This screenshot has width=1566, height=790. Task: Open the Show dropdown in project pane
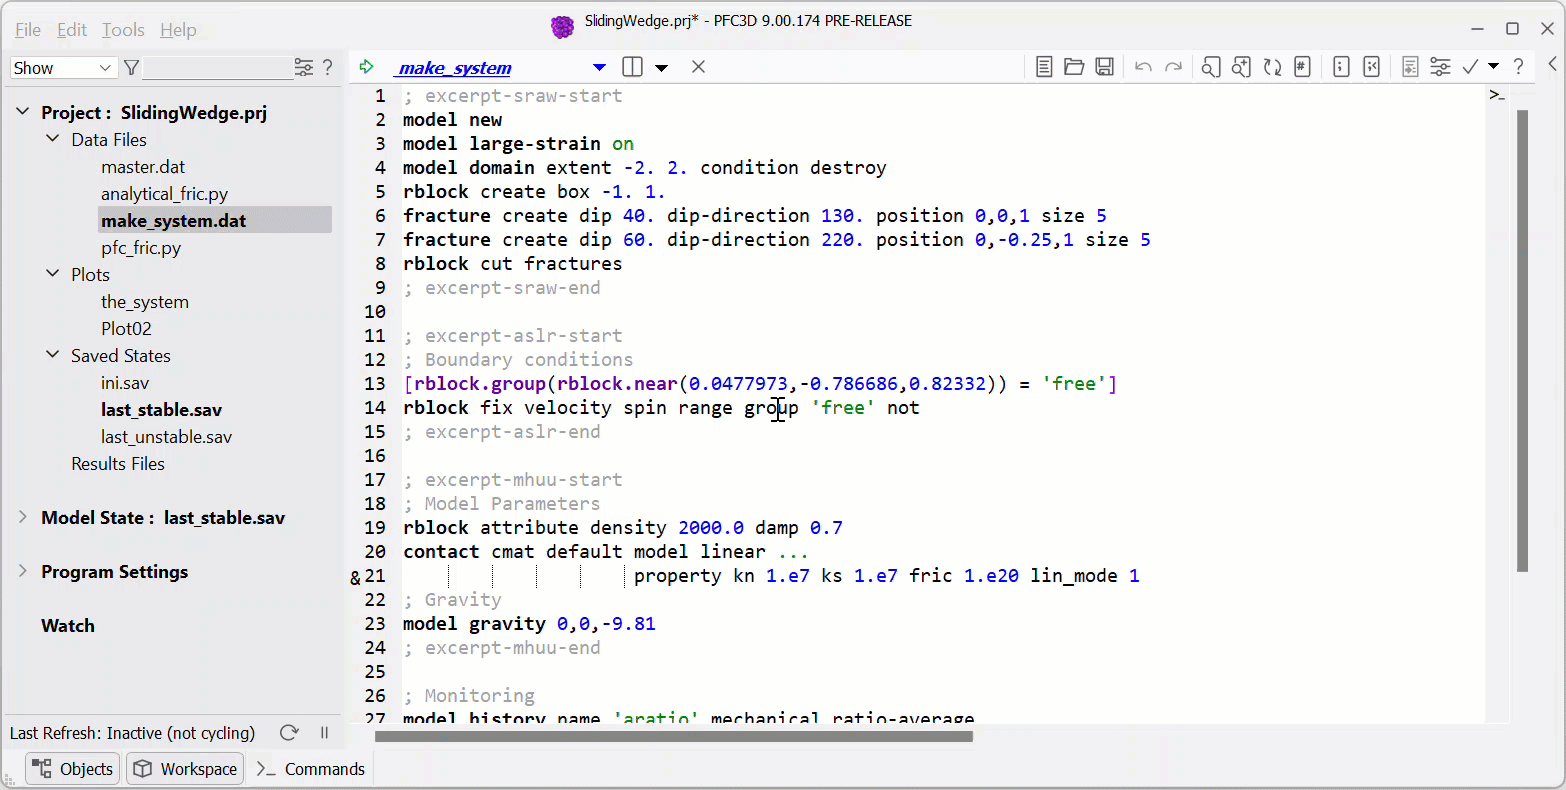pos(63,68)
